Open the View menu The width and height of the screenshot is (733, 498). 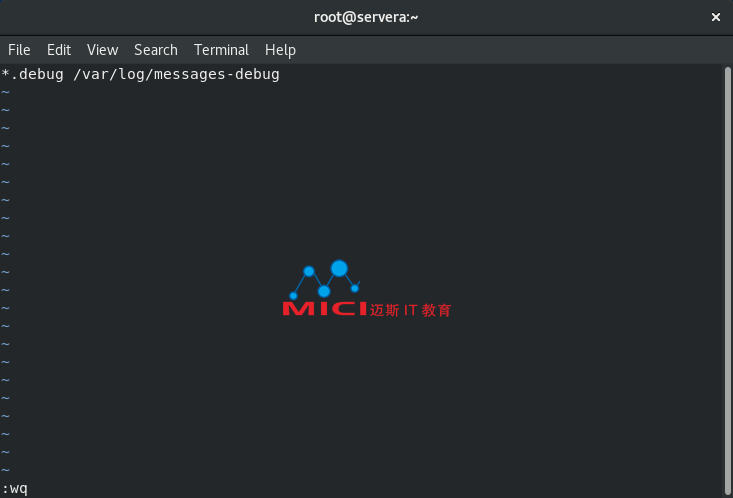click(102, 50)
